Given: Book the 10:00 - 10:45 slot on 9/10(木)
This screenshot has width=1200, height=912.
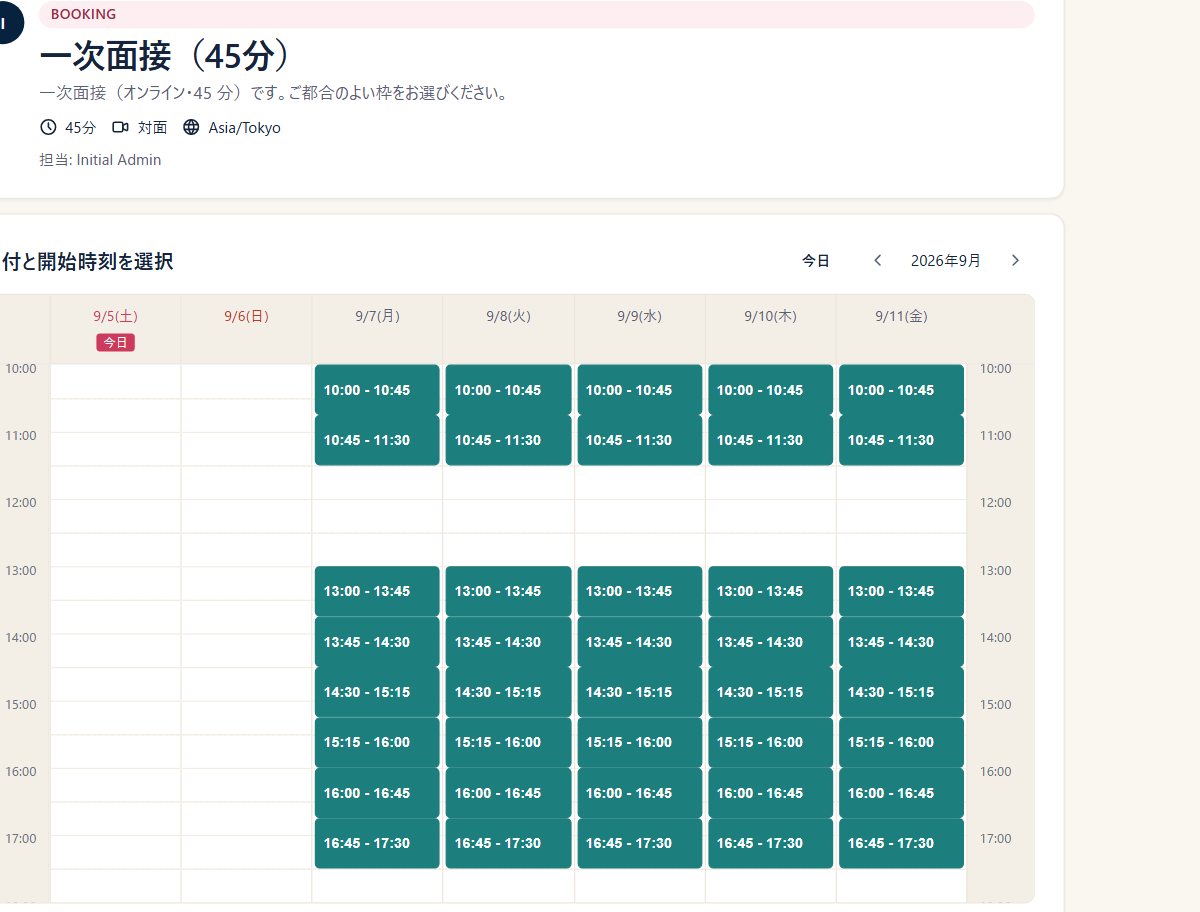Looking at the screenshot, I should [x=771, y=390].
